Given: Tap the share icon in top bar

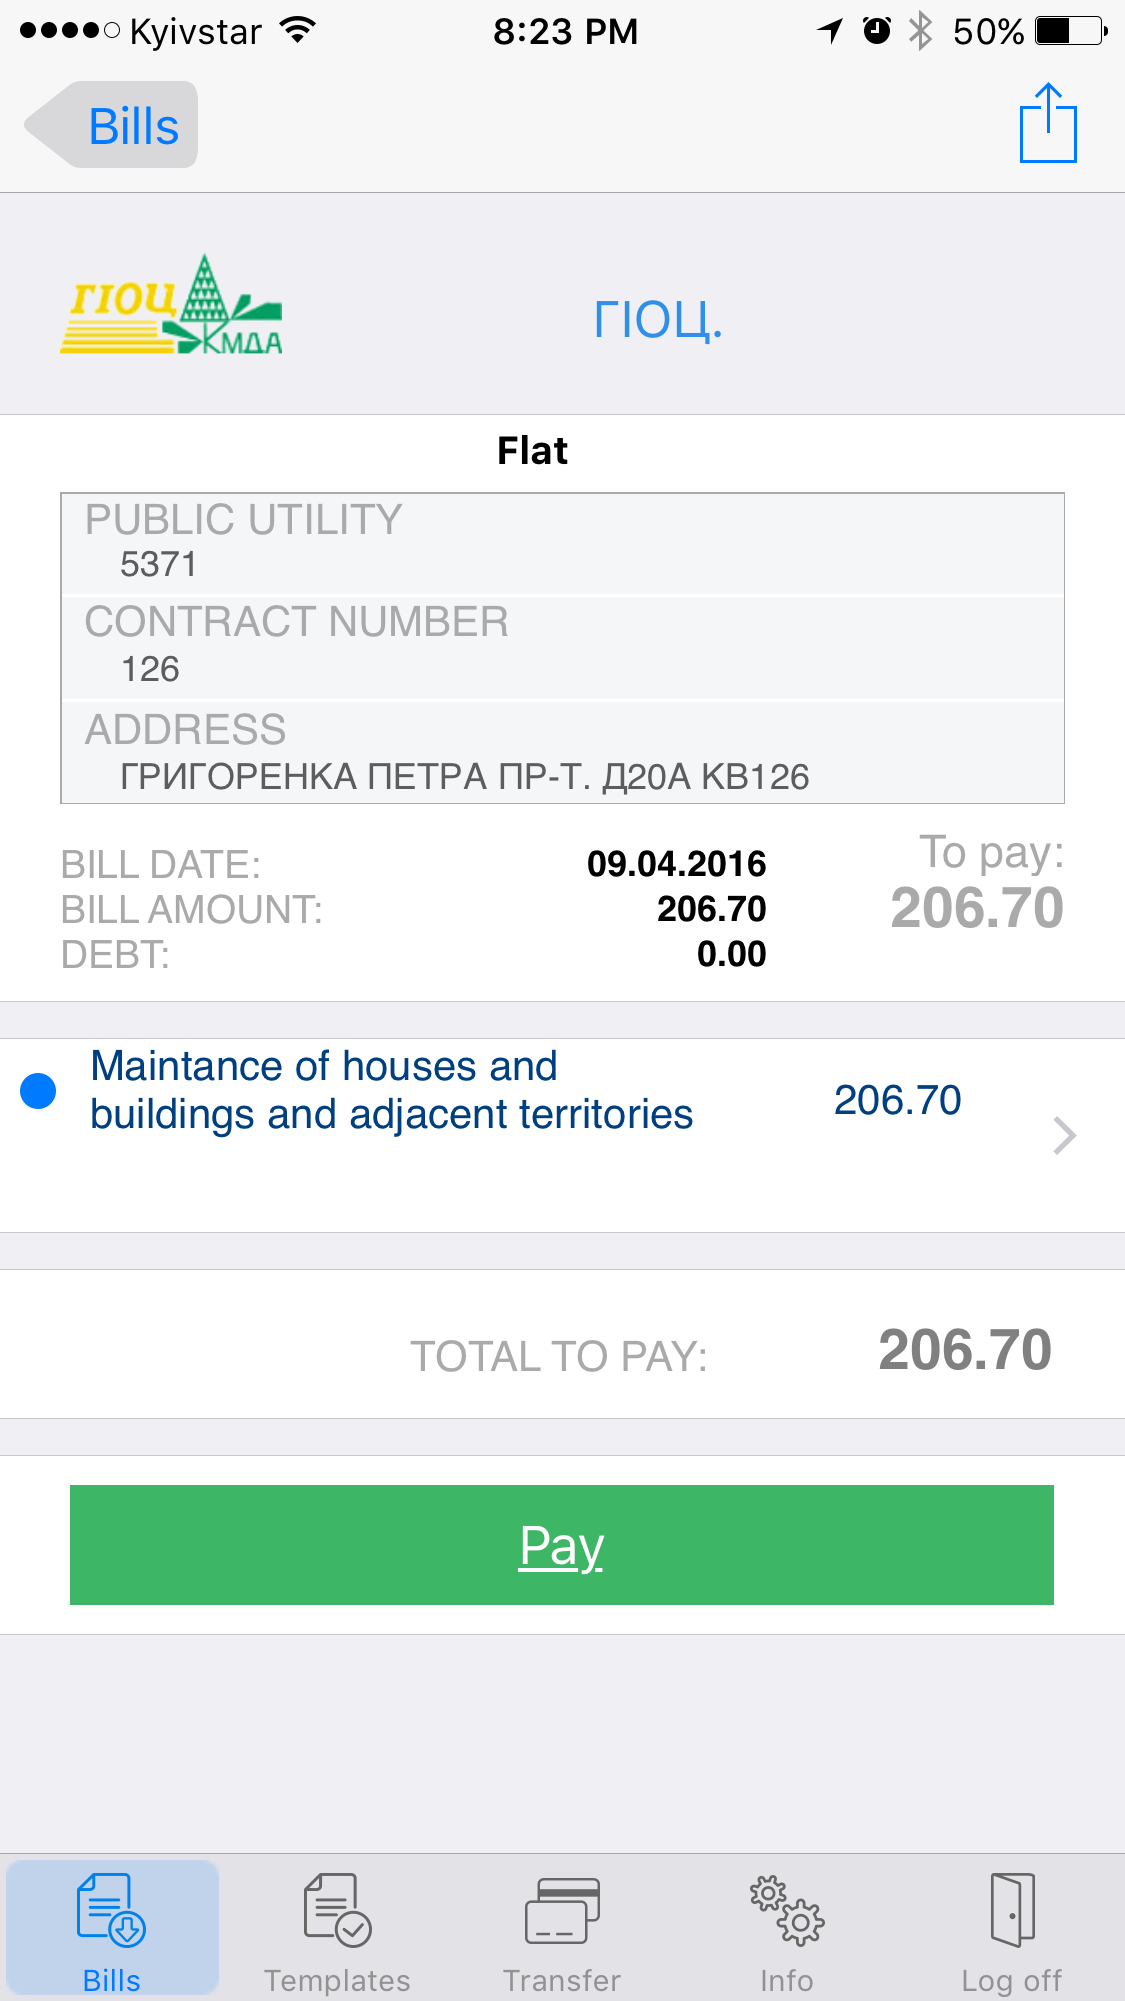Looking at the screenshot, I should [x=1048, y=124].
